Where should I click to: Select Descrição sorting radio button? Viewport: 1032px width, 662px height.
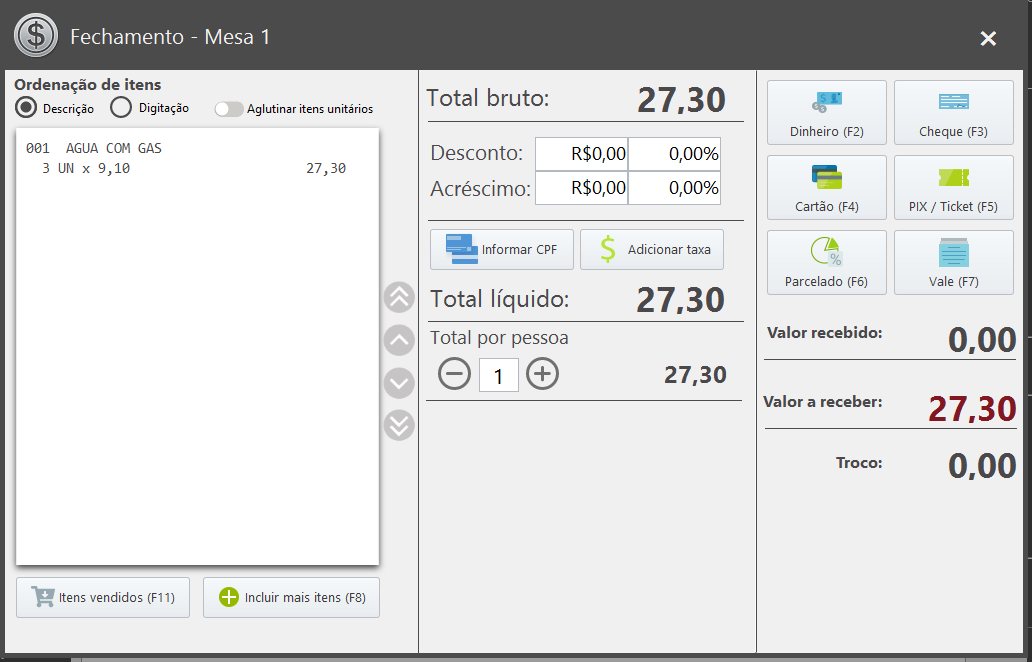click(26, 107)
